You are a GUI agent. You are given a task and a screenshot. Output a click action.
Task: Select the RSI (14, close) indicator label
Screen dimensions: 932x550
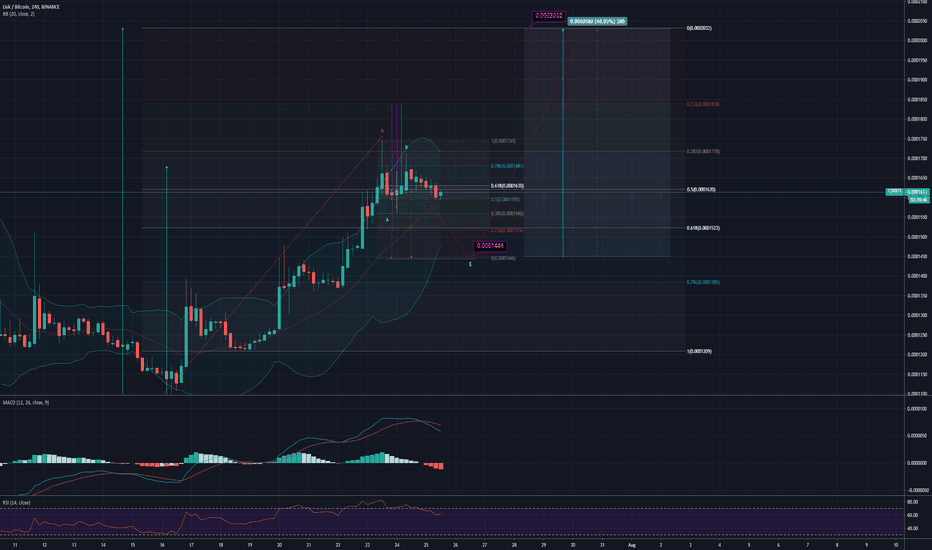coord(16,502)
